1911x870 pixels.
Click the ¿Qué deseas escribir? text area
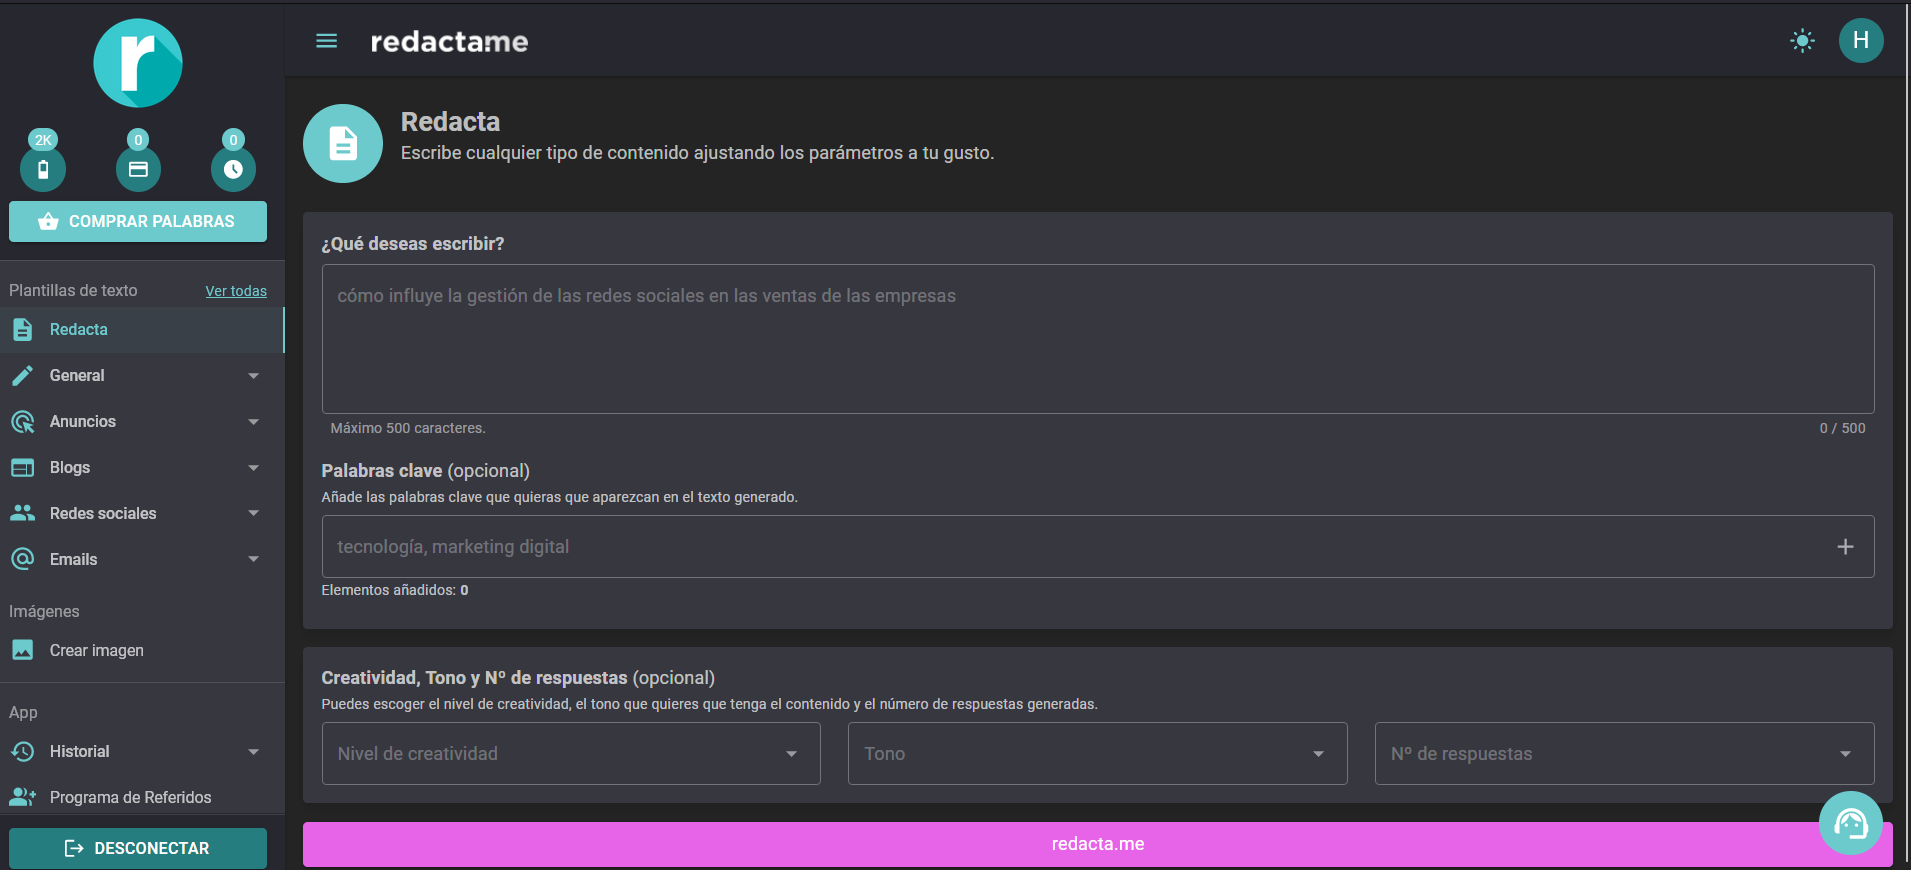pos(1097,339)
